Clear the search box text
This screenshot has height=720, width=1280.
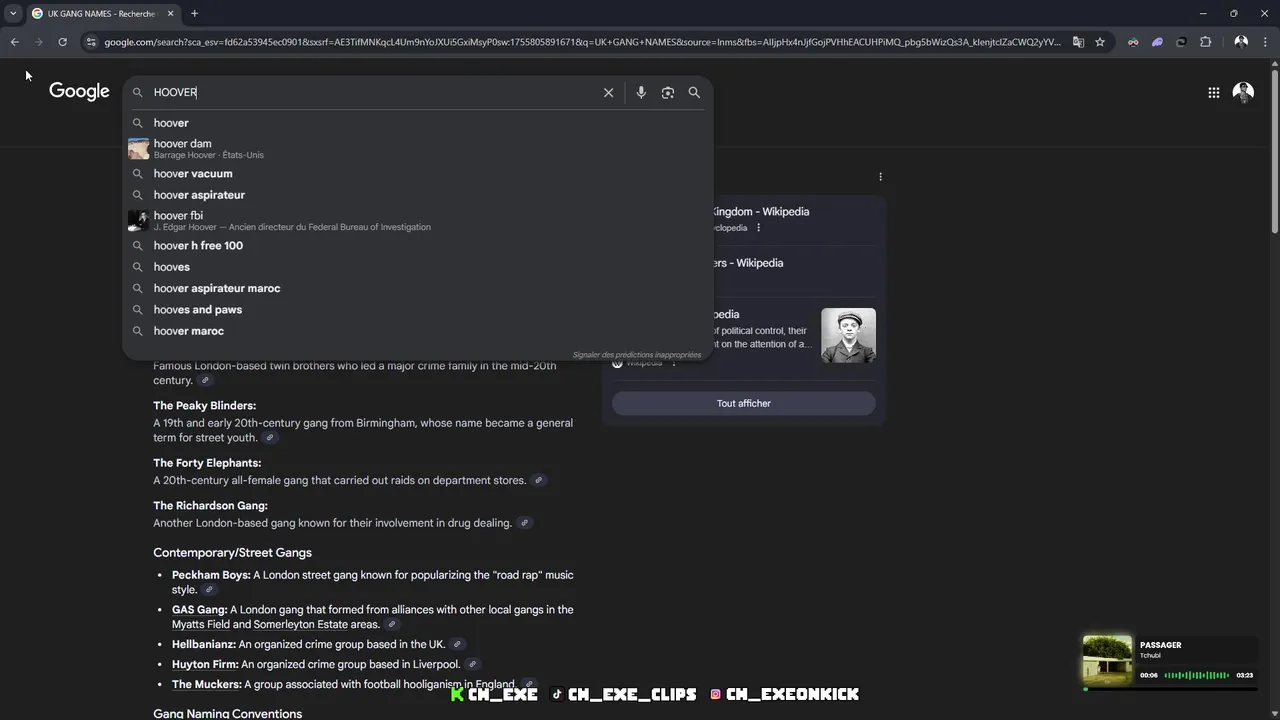[608, 92]
